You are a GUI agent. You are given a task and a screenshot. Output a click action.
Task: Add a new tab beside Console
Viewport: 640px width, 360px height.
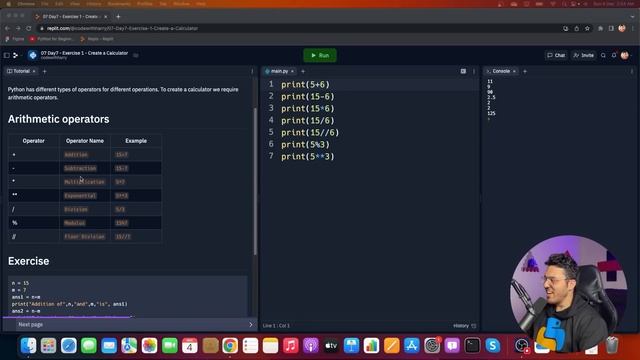point(525,71)
